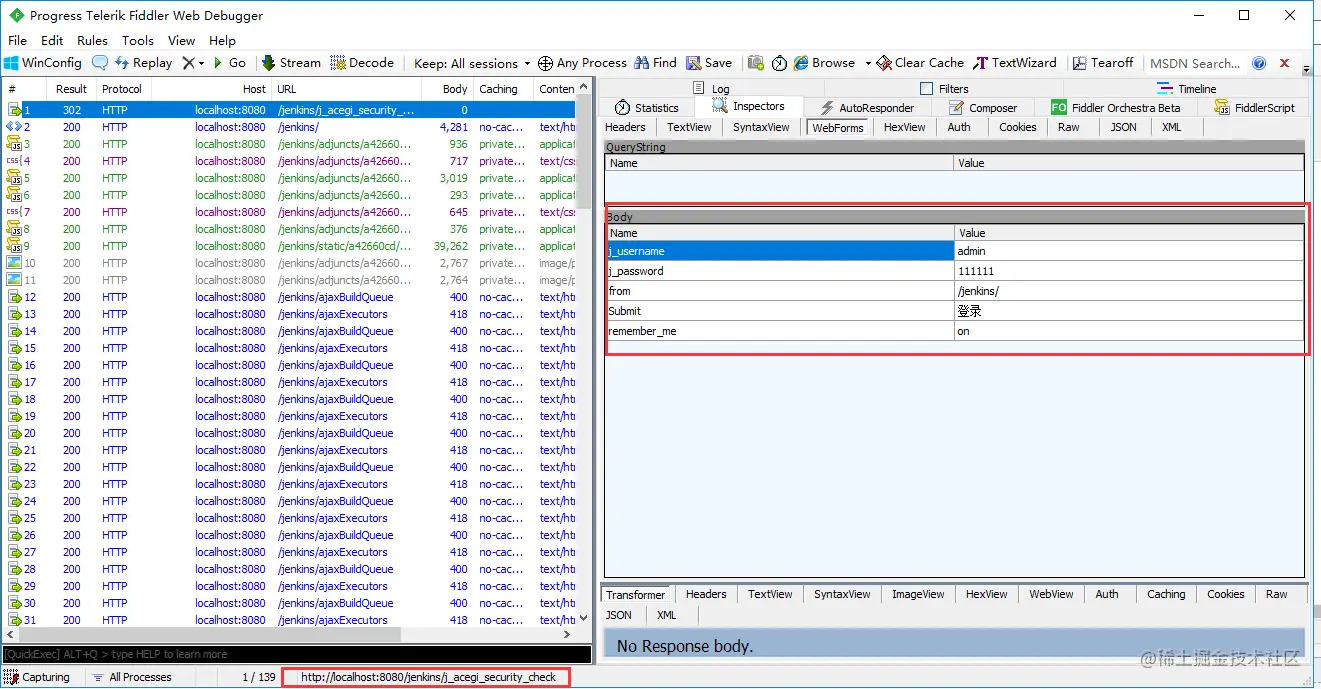Open the Help menu
Image resolution: width=1321 pixels, height=689 pixels.
pyautogui.click(x=222, y=41)
